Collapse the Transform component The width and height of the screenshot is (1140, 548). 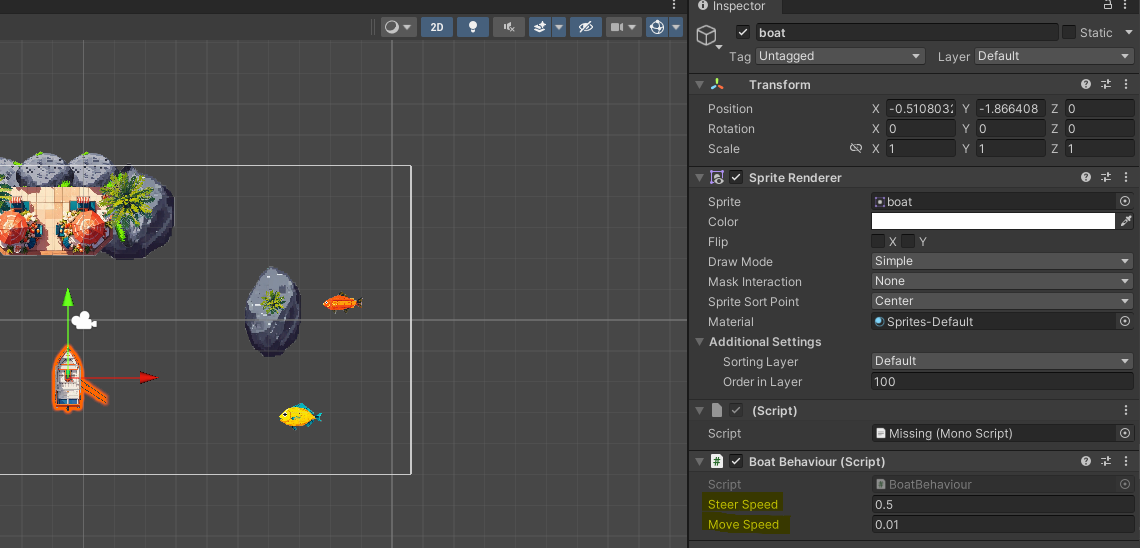[x=699, y=84]
